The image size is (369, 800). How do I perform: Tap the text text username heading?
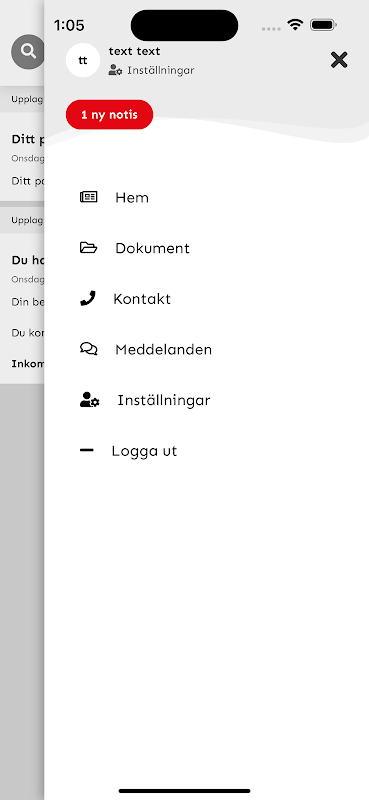pyautogui.click(x=134, y=52)
